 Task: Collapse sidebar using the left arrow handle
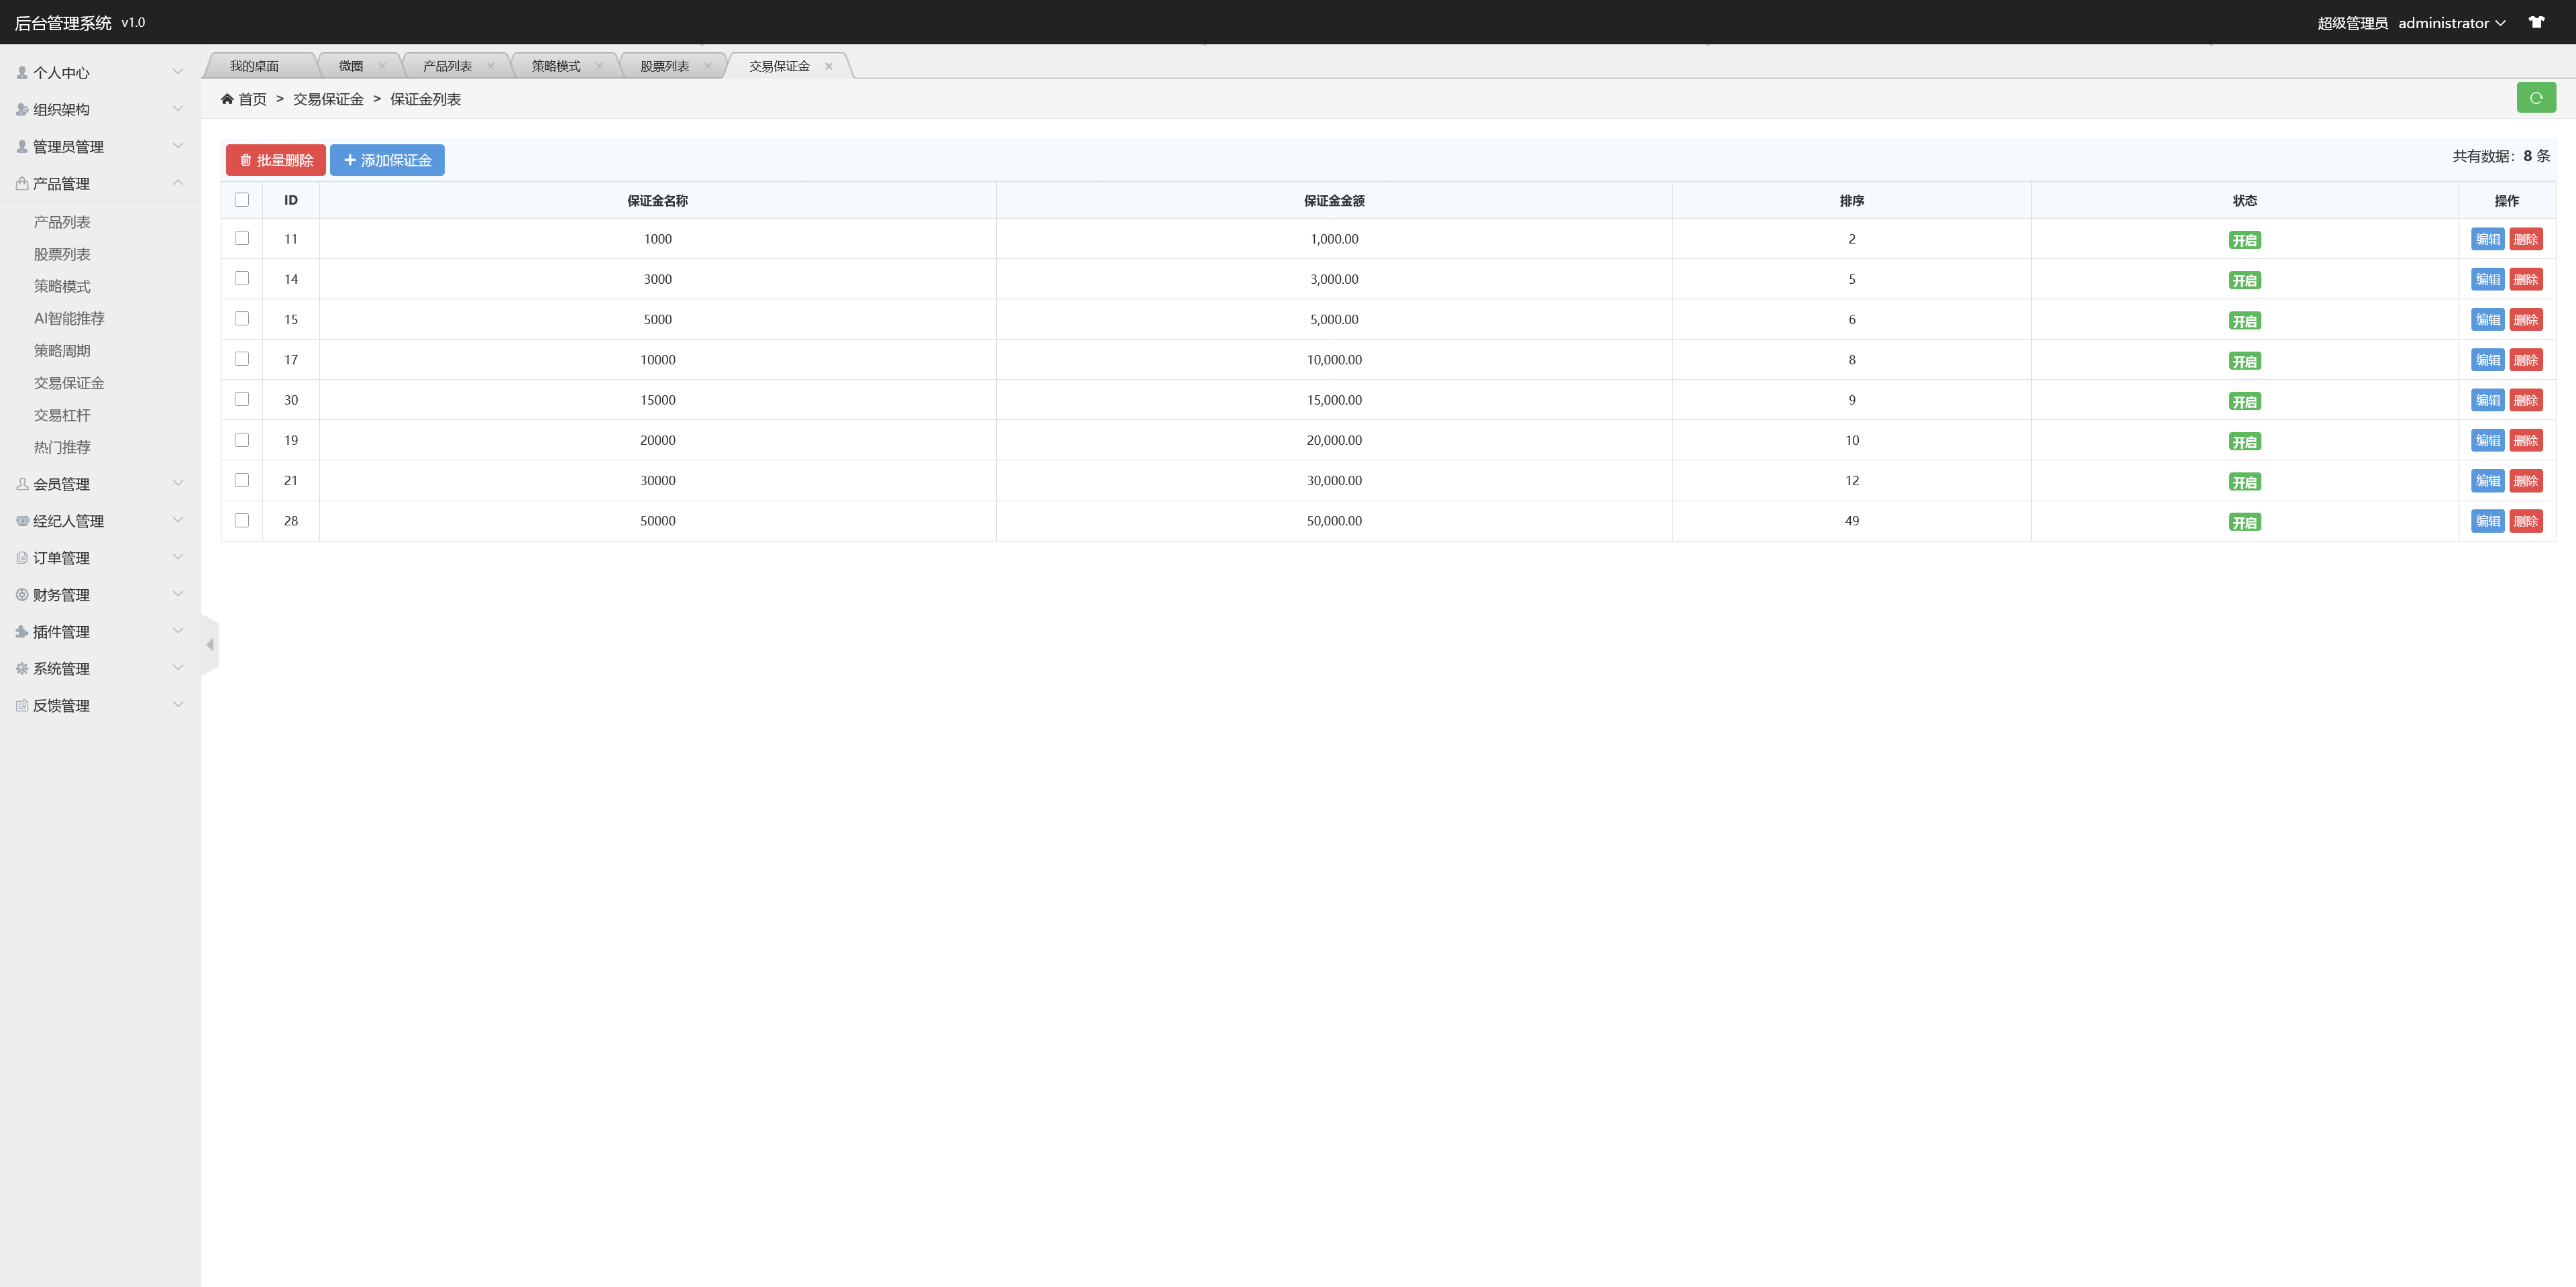209,645
